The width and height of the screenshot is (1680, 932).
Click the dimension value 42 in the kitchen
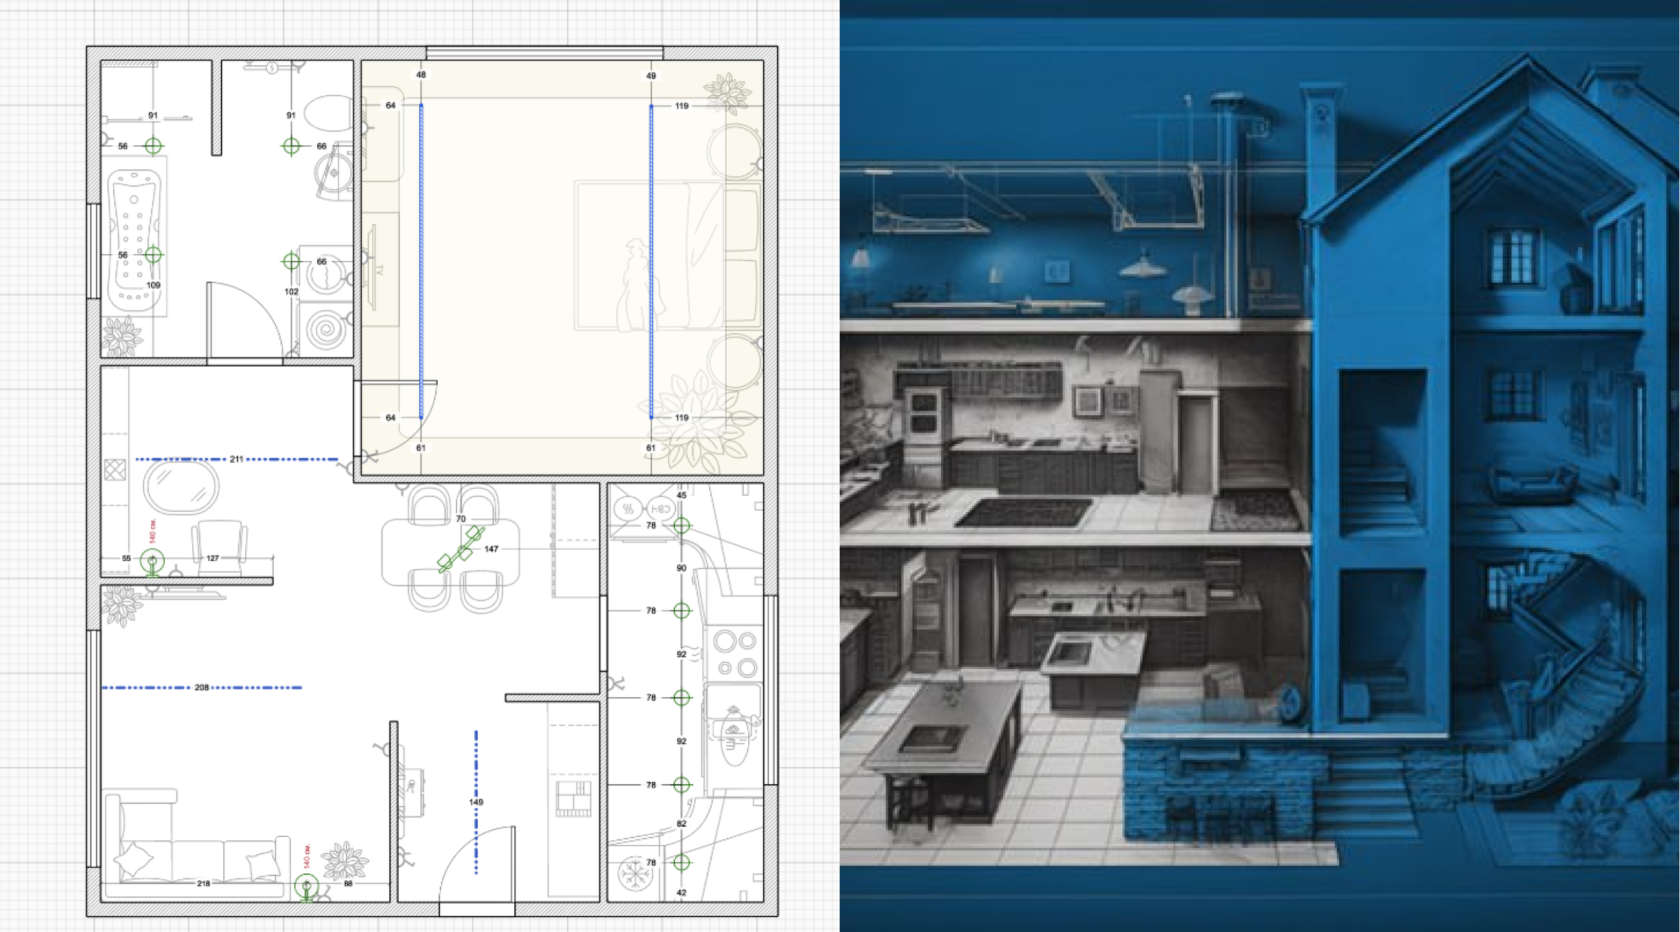tap(682, 893)
